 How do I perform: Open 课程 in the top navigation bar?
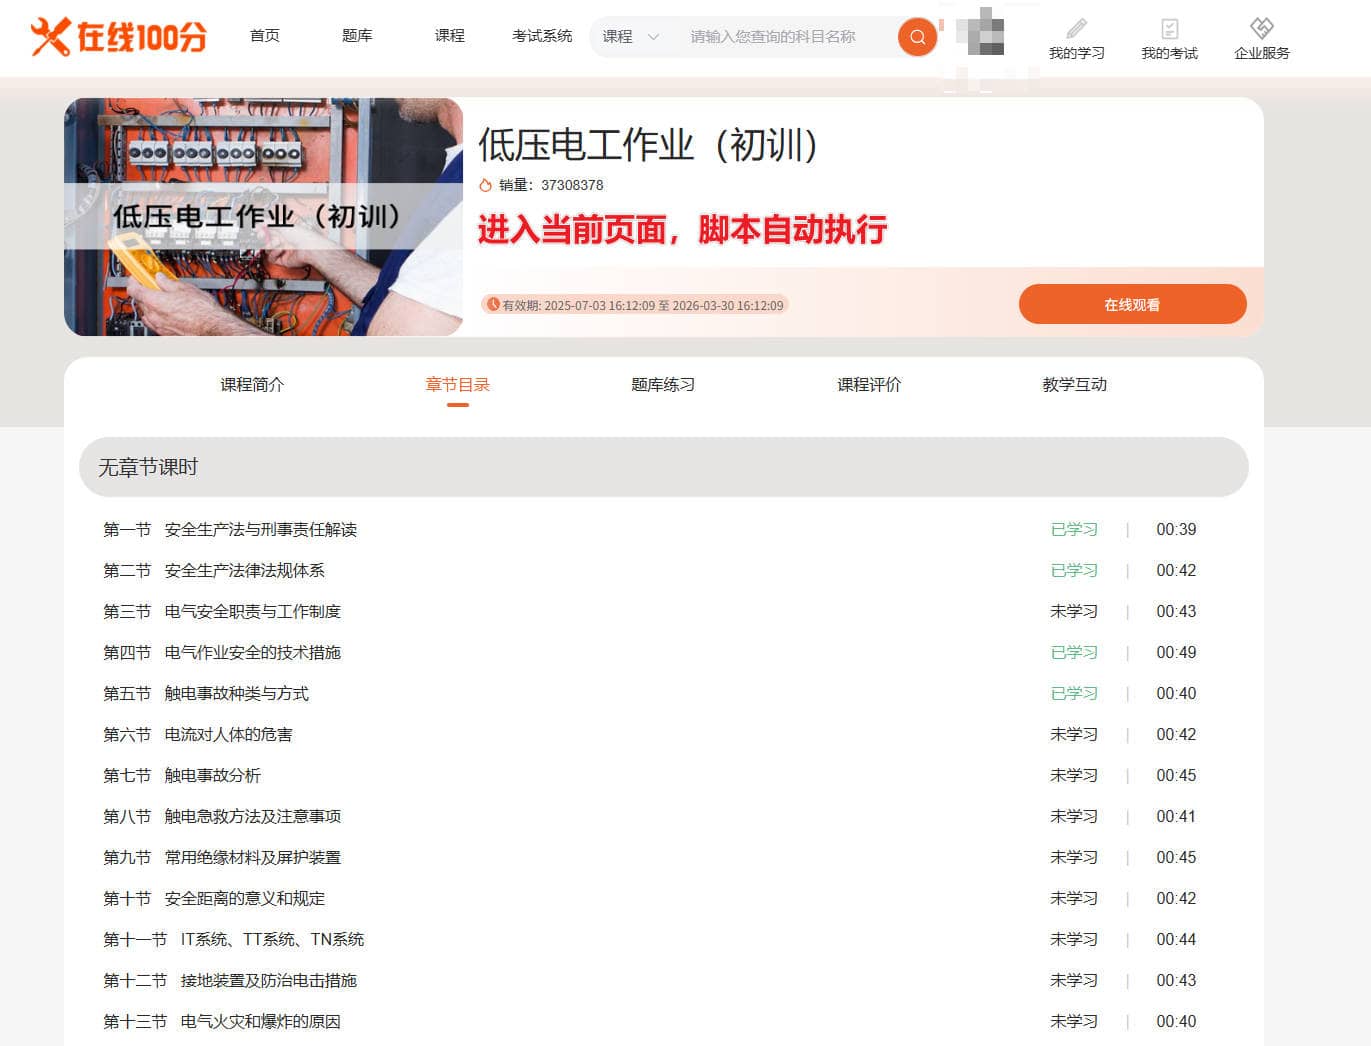point(450,36)
